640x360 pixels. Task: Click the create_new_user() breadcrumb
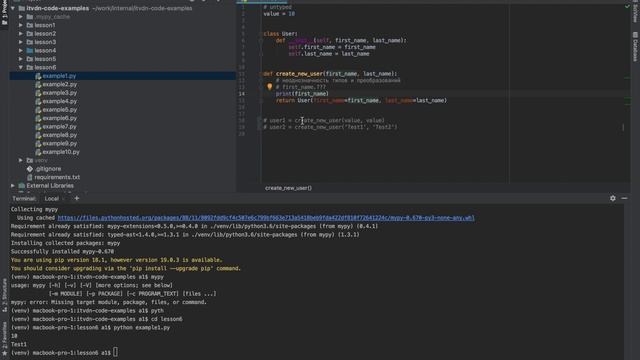(288, 188)
